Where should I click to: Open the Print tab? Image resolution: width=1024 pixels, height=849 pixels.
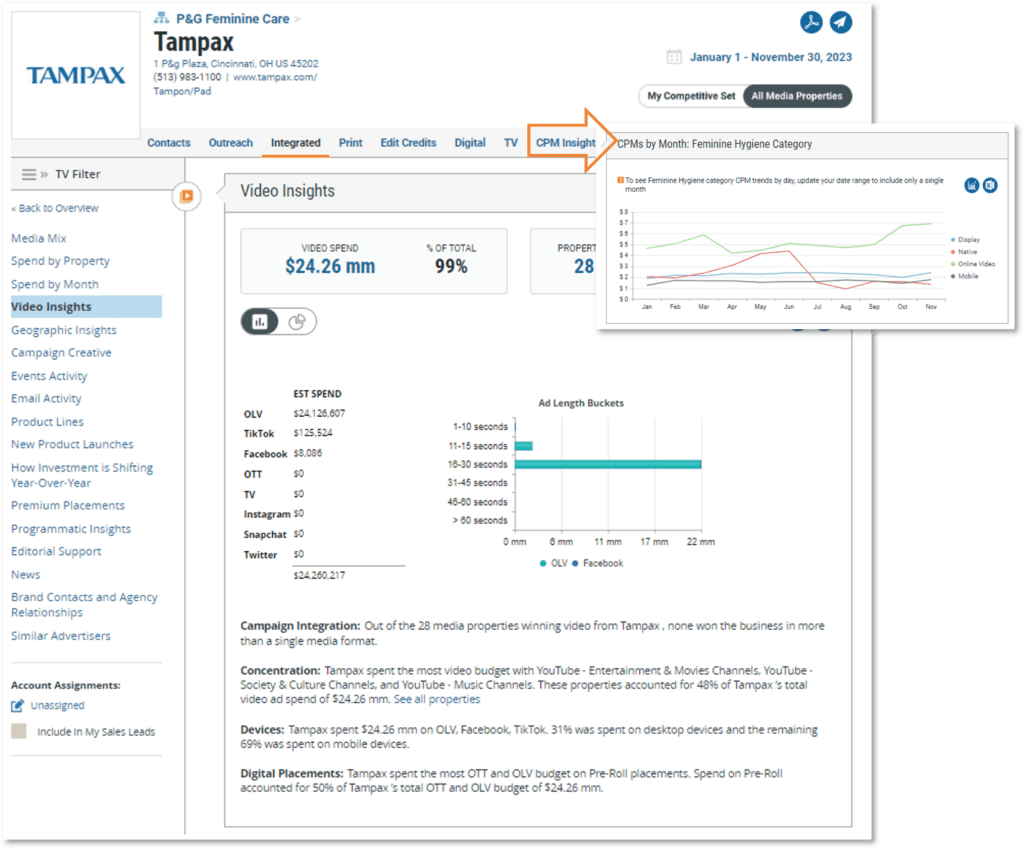coord(351,142)
